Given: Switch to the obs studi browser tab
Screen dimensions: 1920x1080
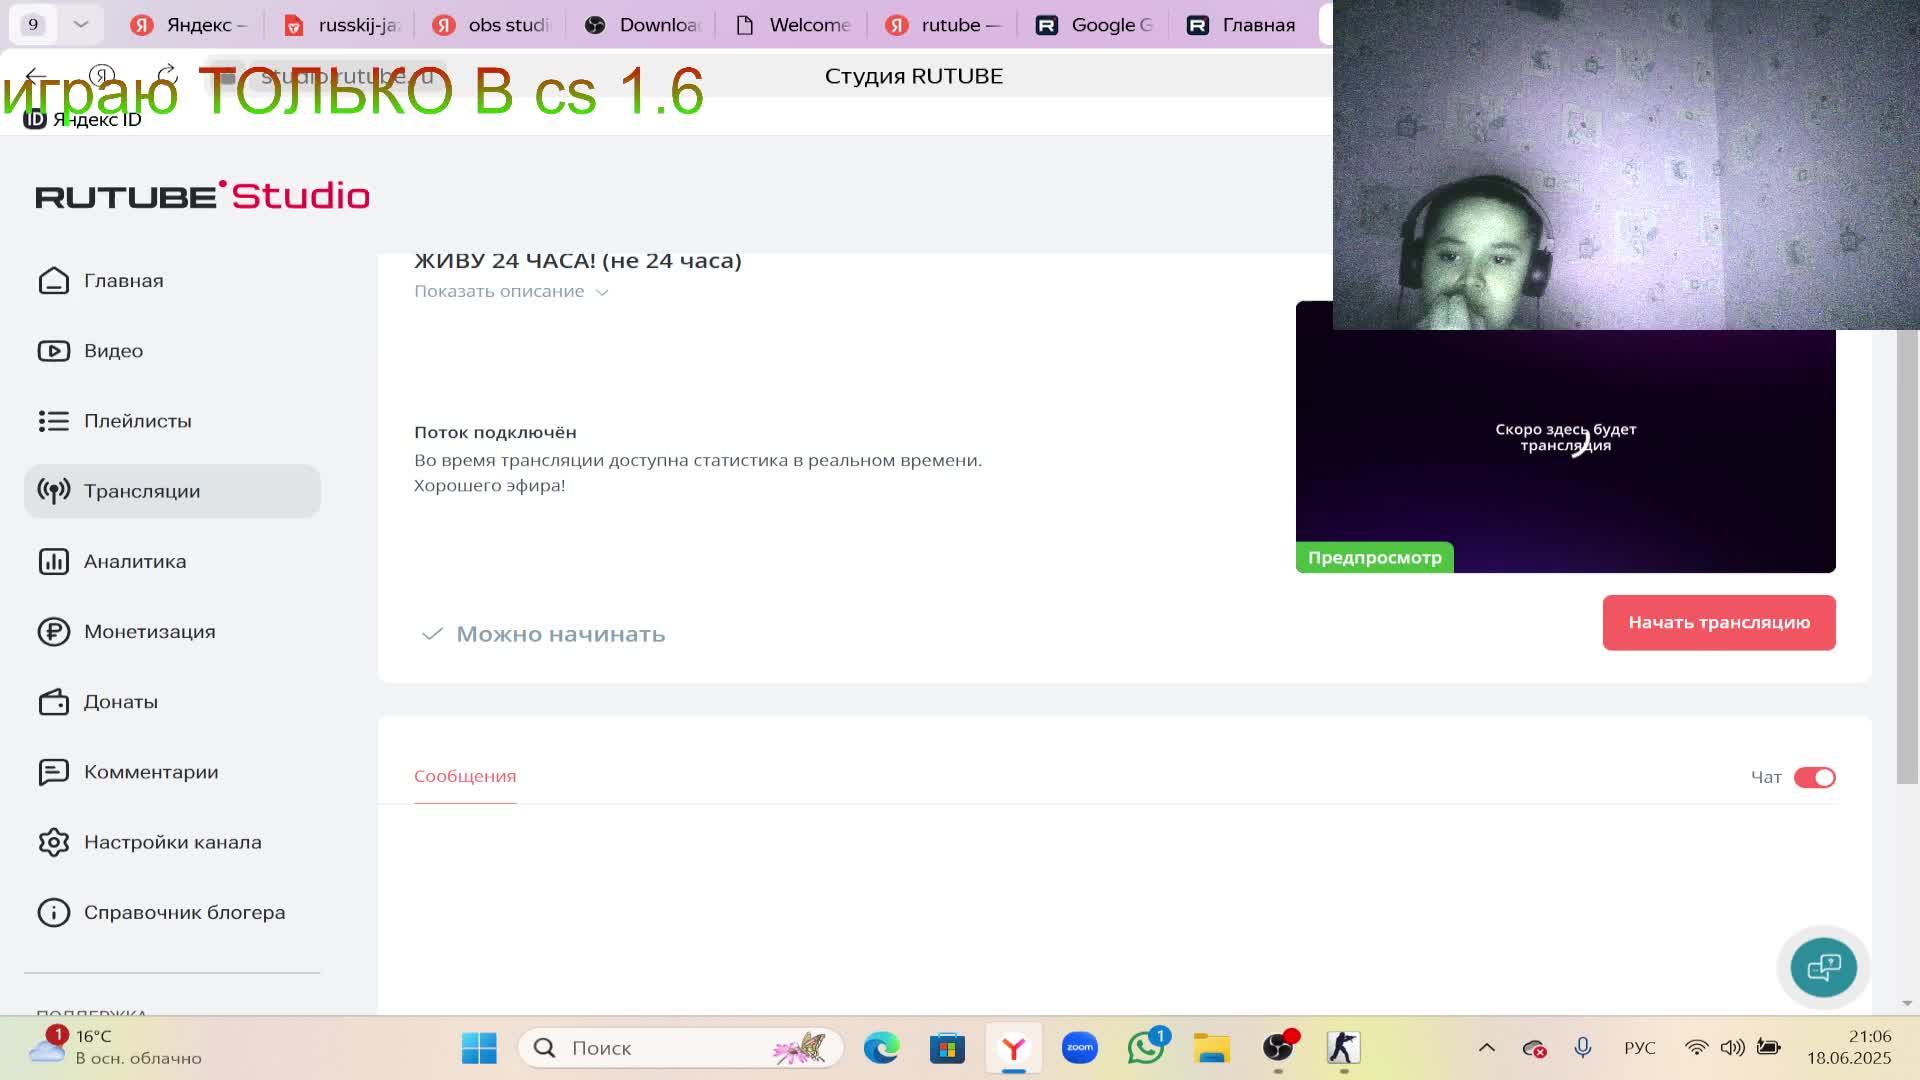Looking at the screenshot, I should click(491, 25).
